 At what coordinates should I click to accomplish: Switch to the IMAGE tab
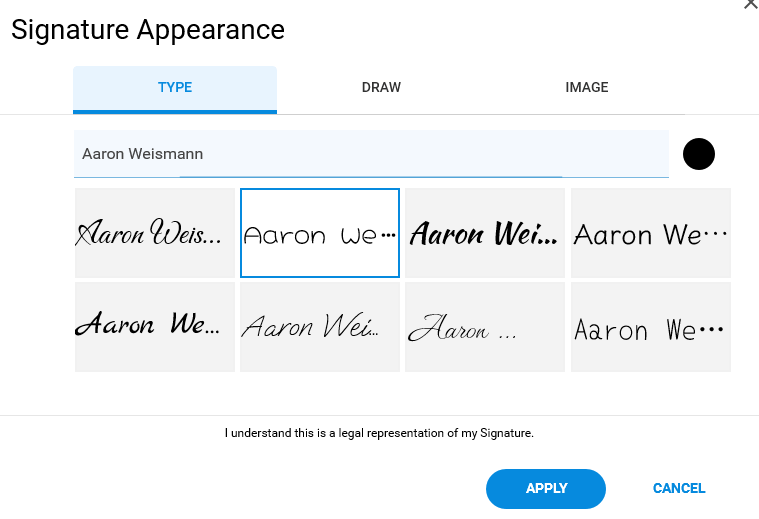pyautogui.click(x=586, y=88)
